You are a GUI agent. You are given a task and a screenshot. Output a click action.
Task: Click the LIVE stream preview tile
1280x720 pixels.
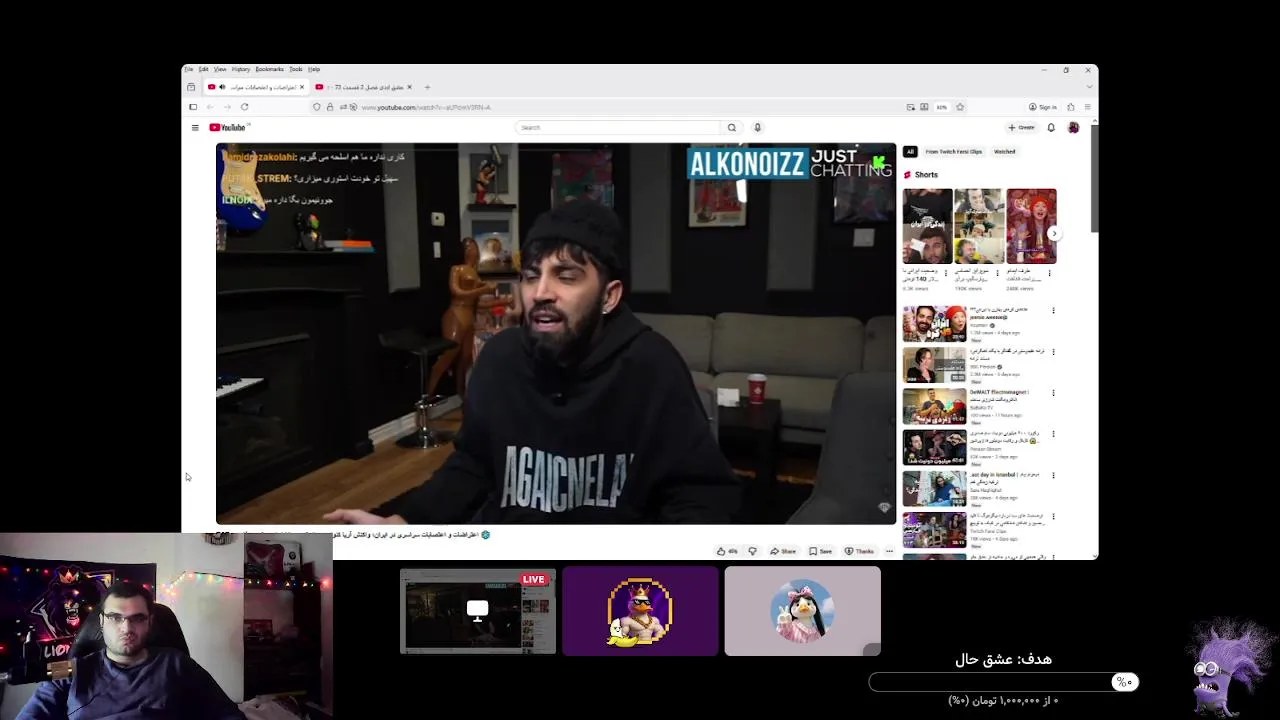[478, 612]
